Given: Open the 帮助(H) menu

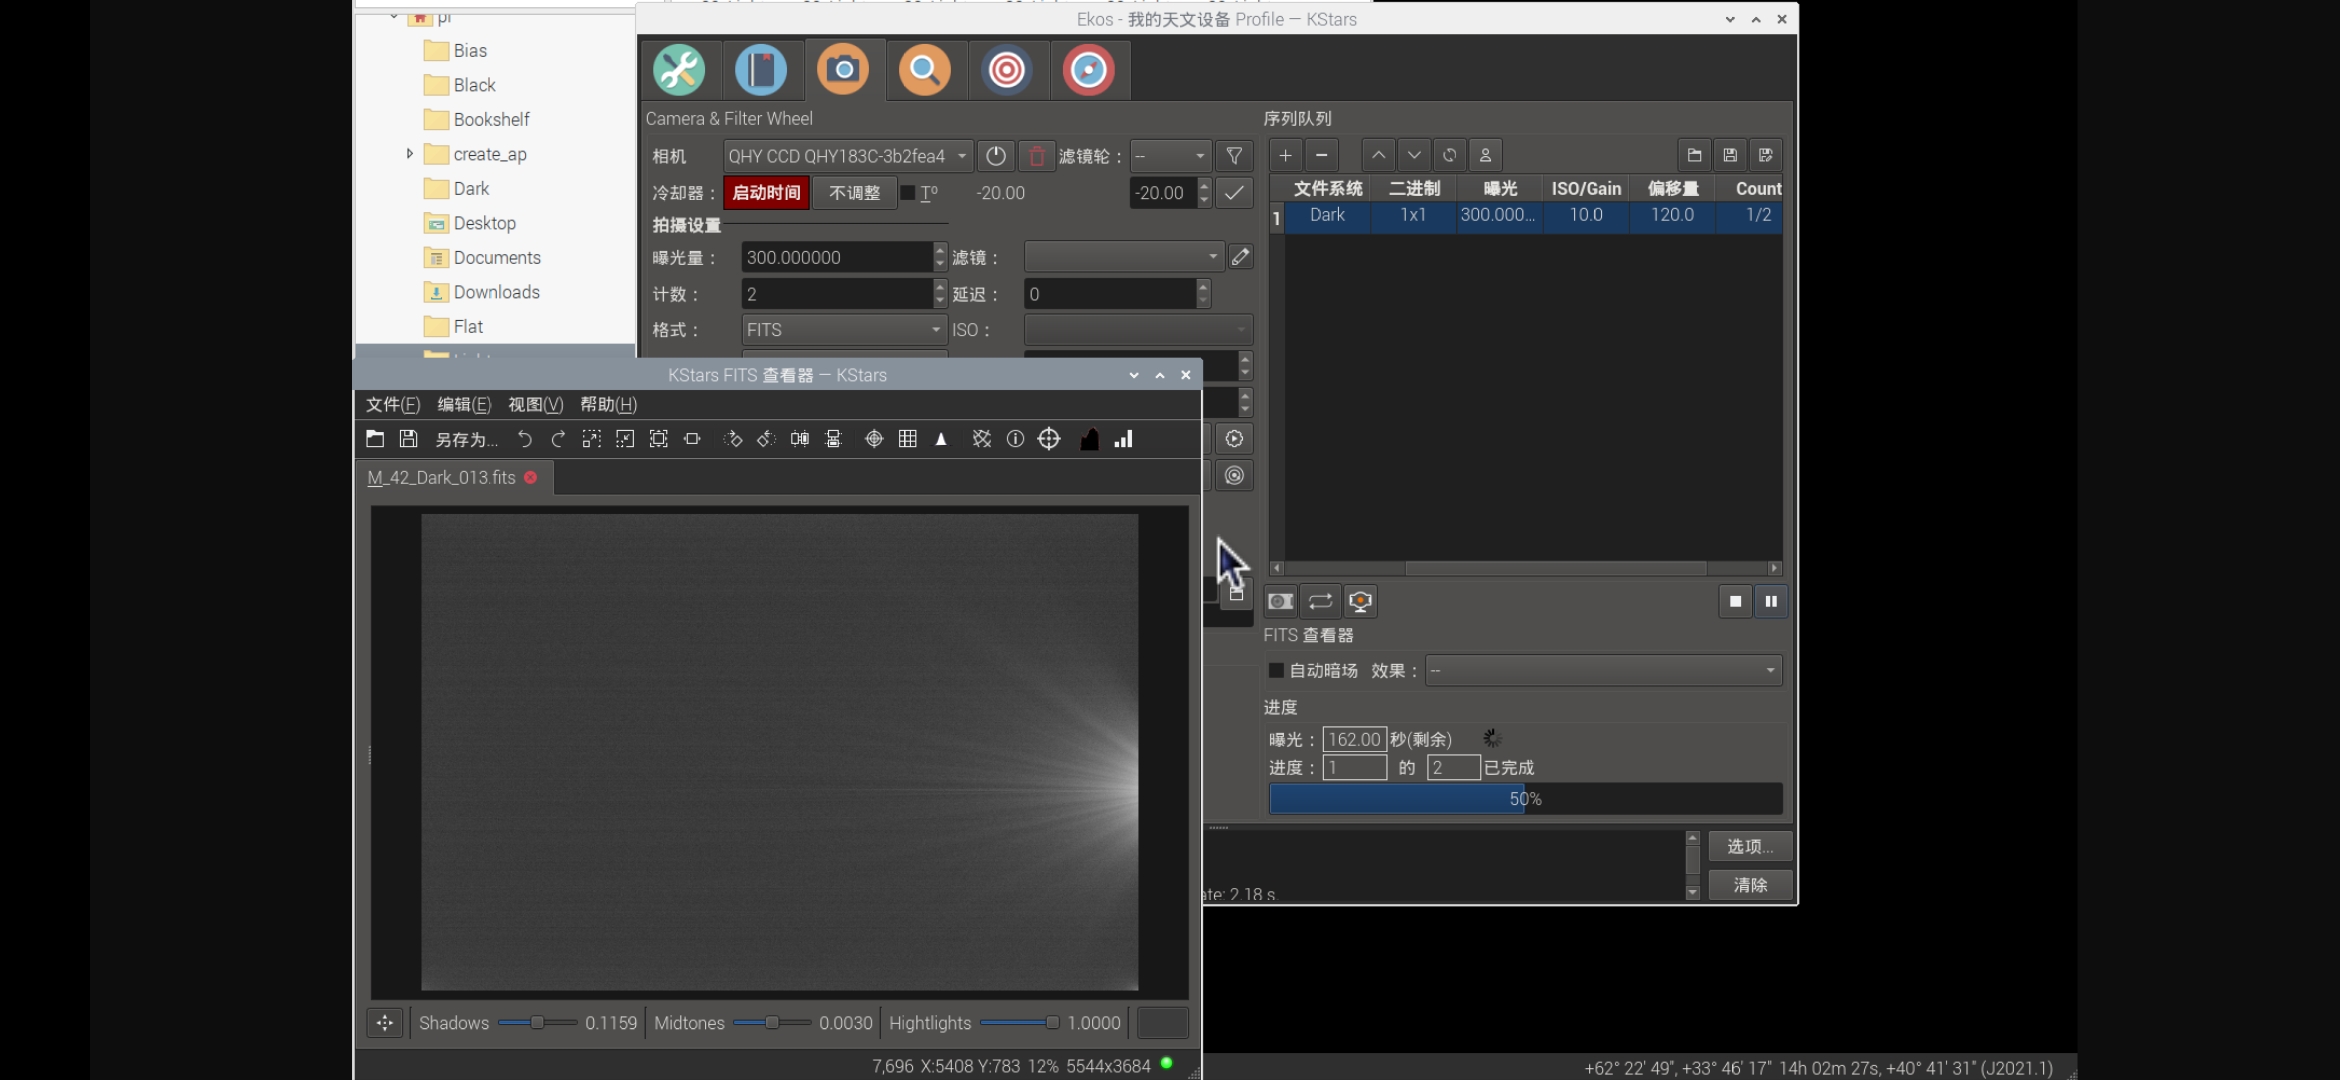Looking at the screenshot, I should tap(608, 404).
